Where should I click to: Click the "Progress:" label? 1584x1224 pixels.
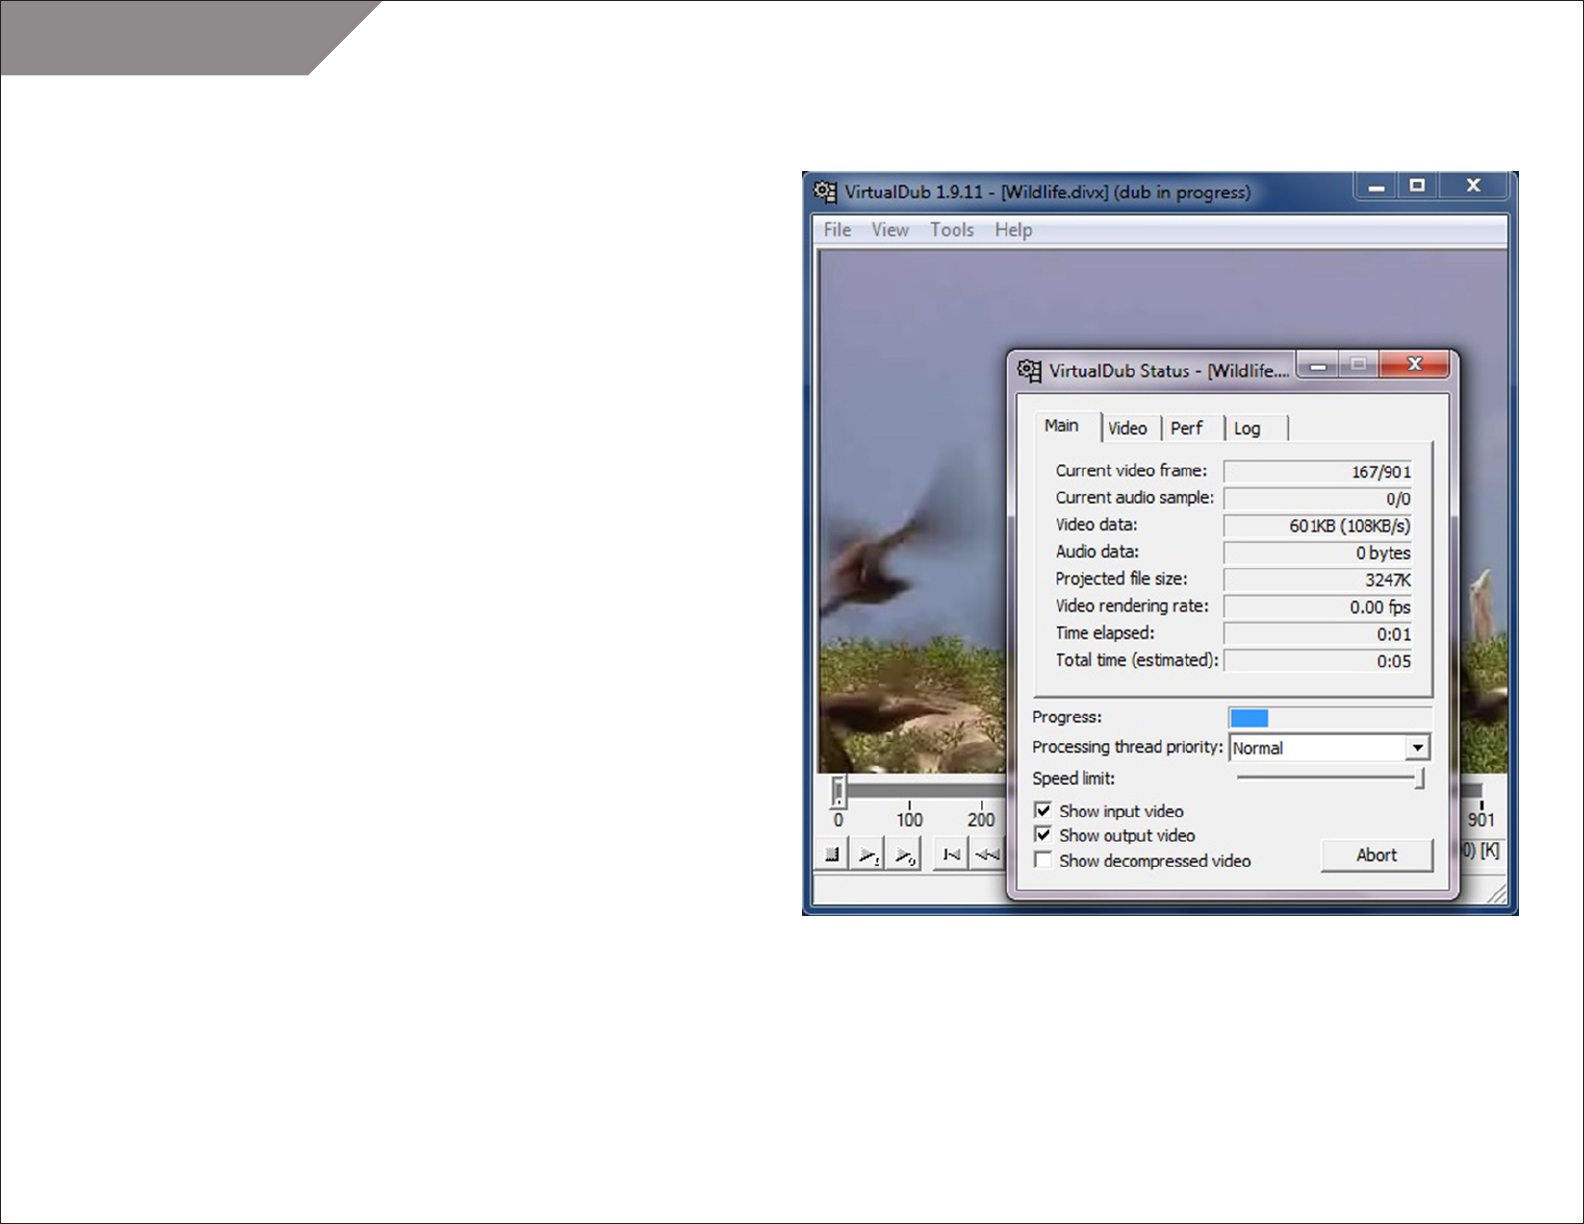[x=1066, y=717]
